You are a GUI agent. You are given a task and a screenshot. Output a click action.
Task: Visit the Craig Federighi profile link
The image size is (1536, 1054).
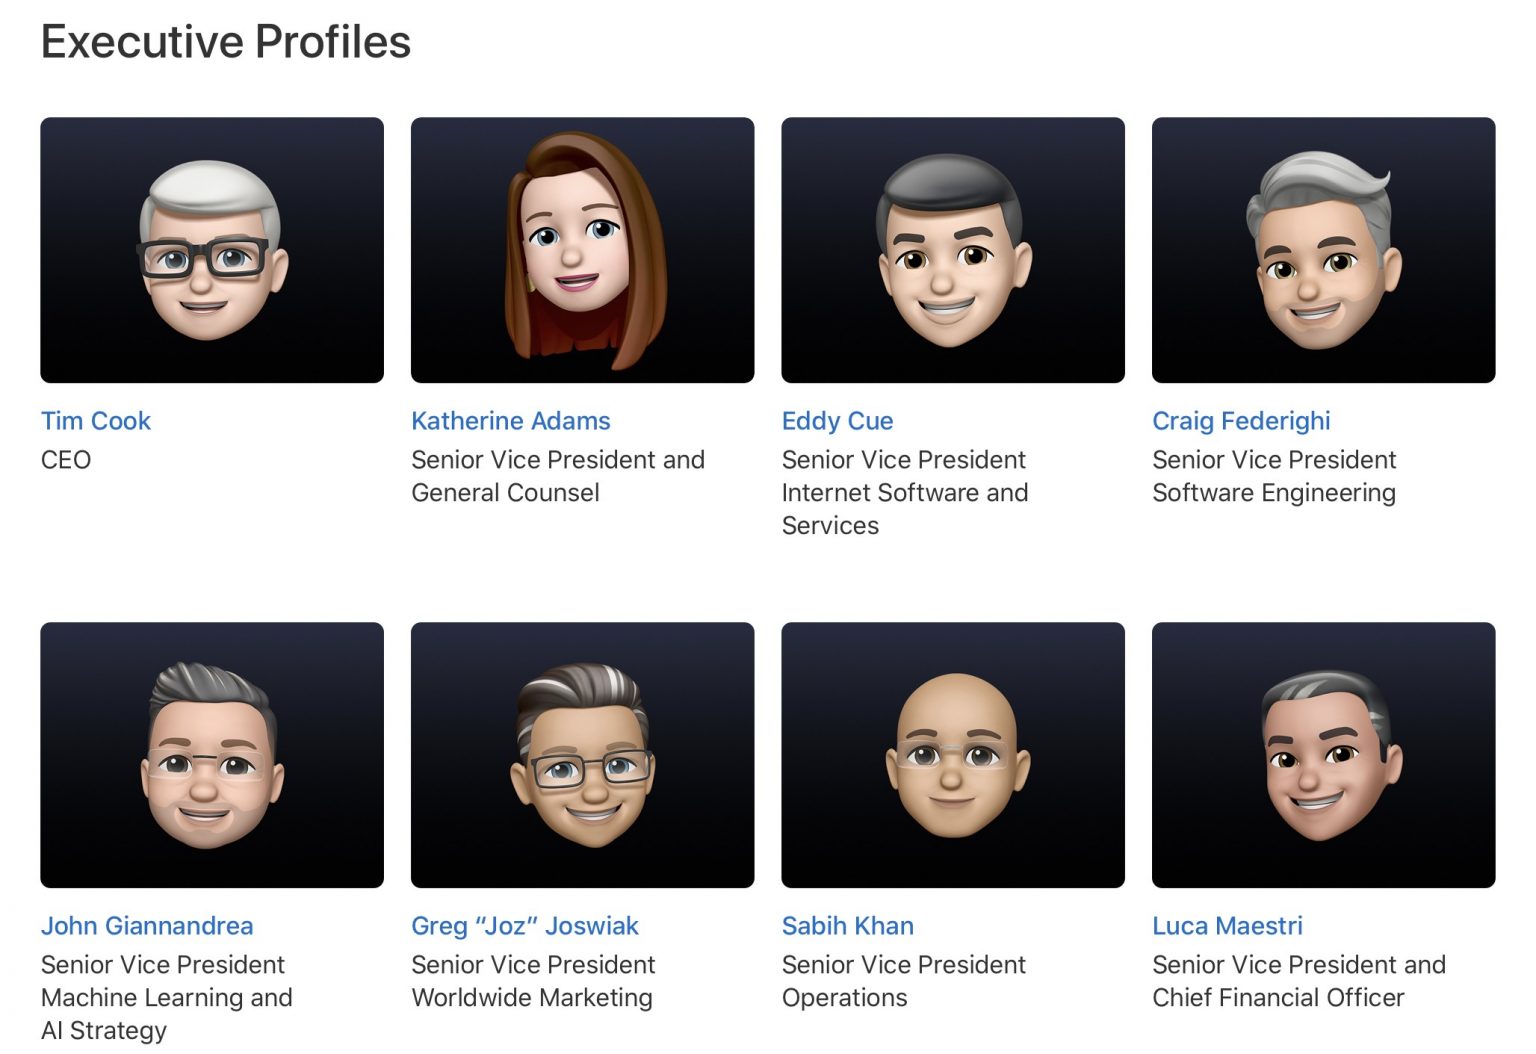pyautogui.click(x=1241, y=421)
